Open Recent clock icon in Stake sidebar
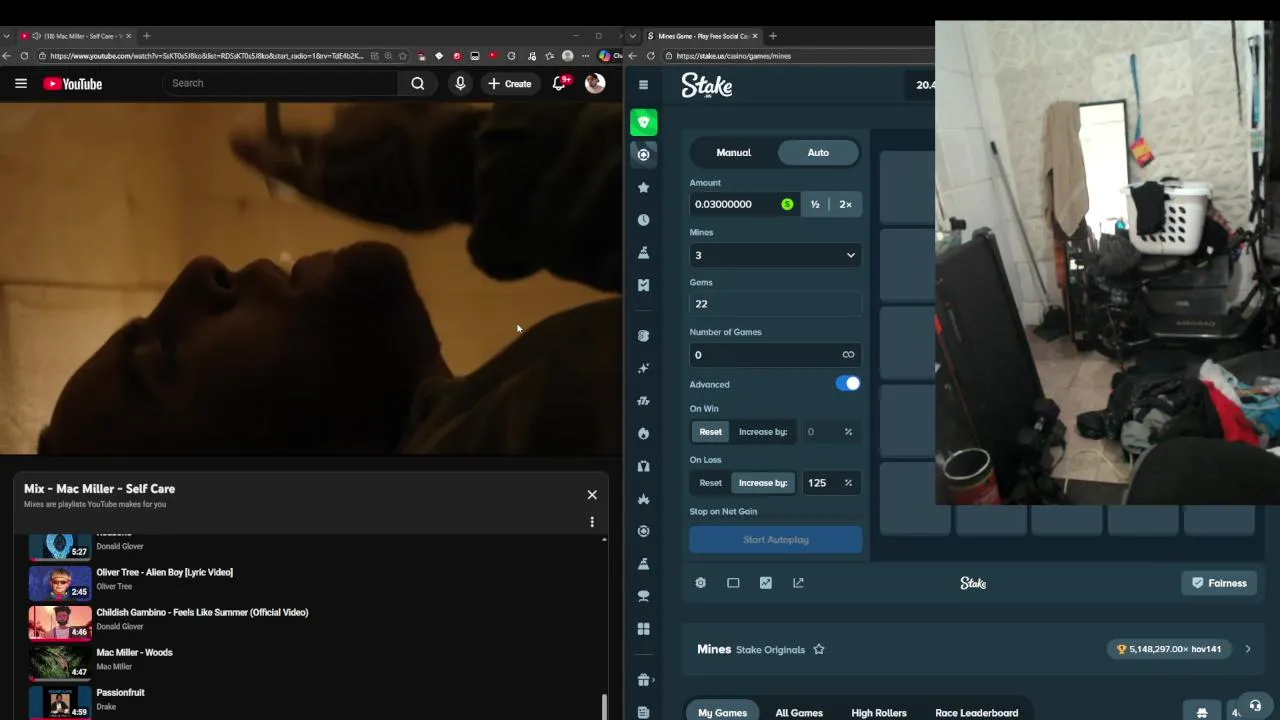 [x=644, y=220]
